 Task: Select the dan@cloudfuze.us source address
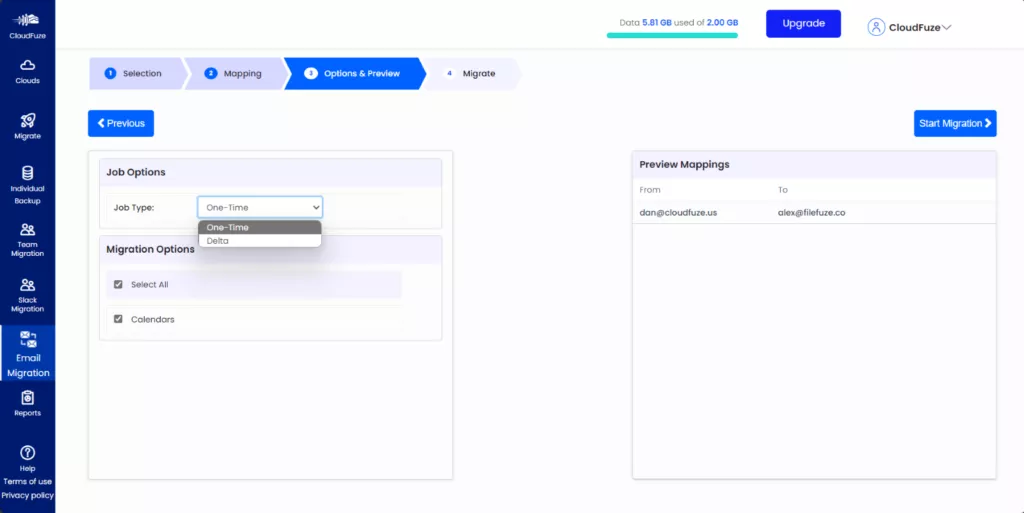point(678,212)
